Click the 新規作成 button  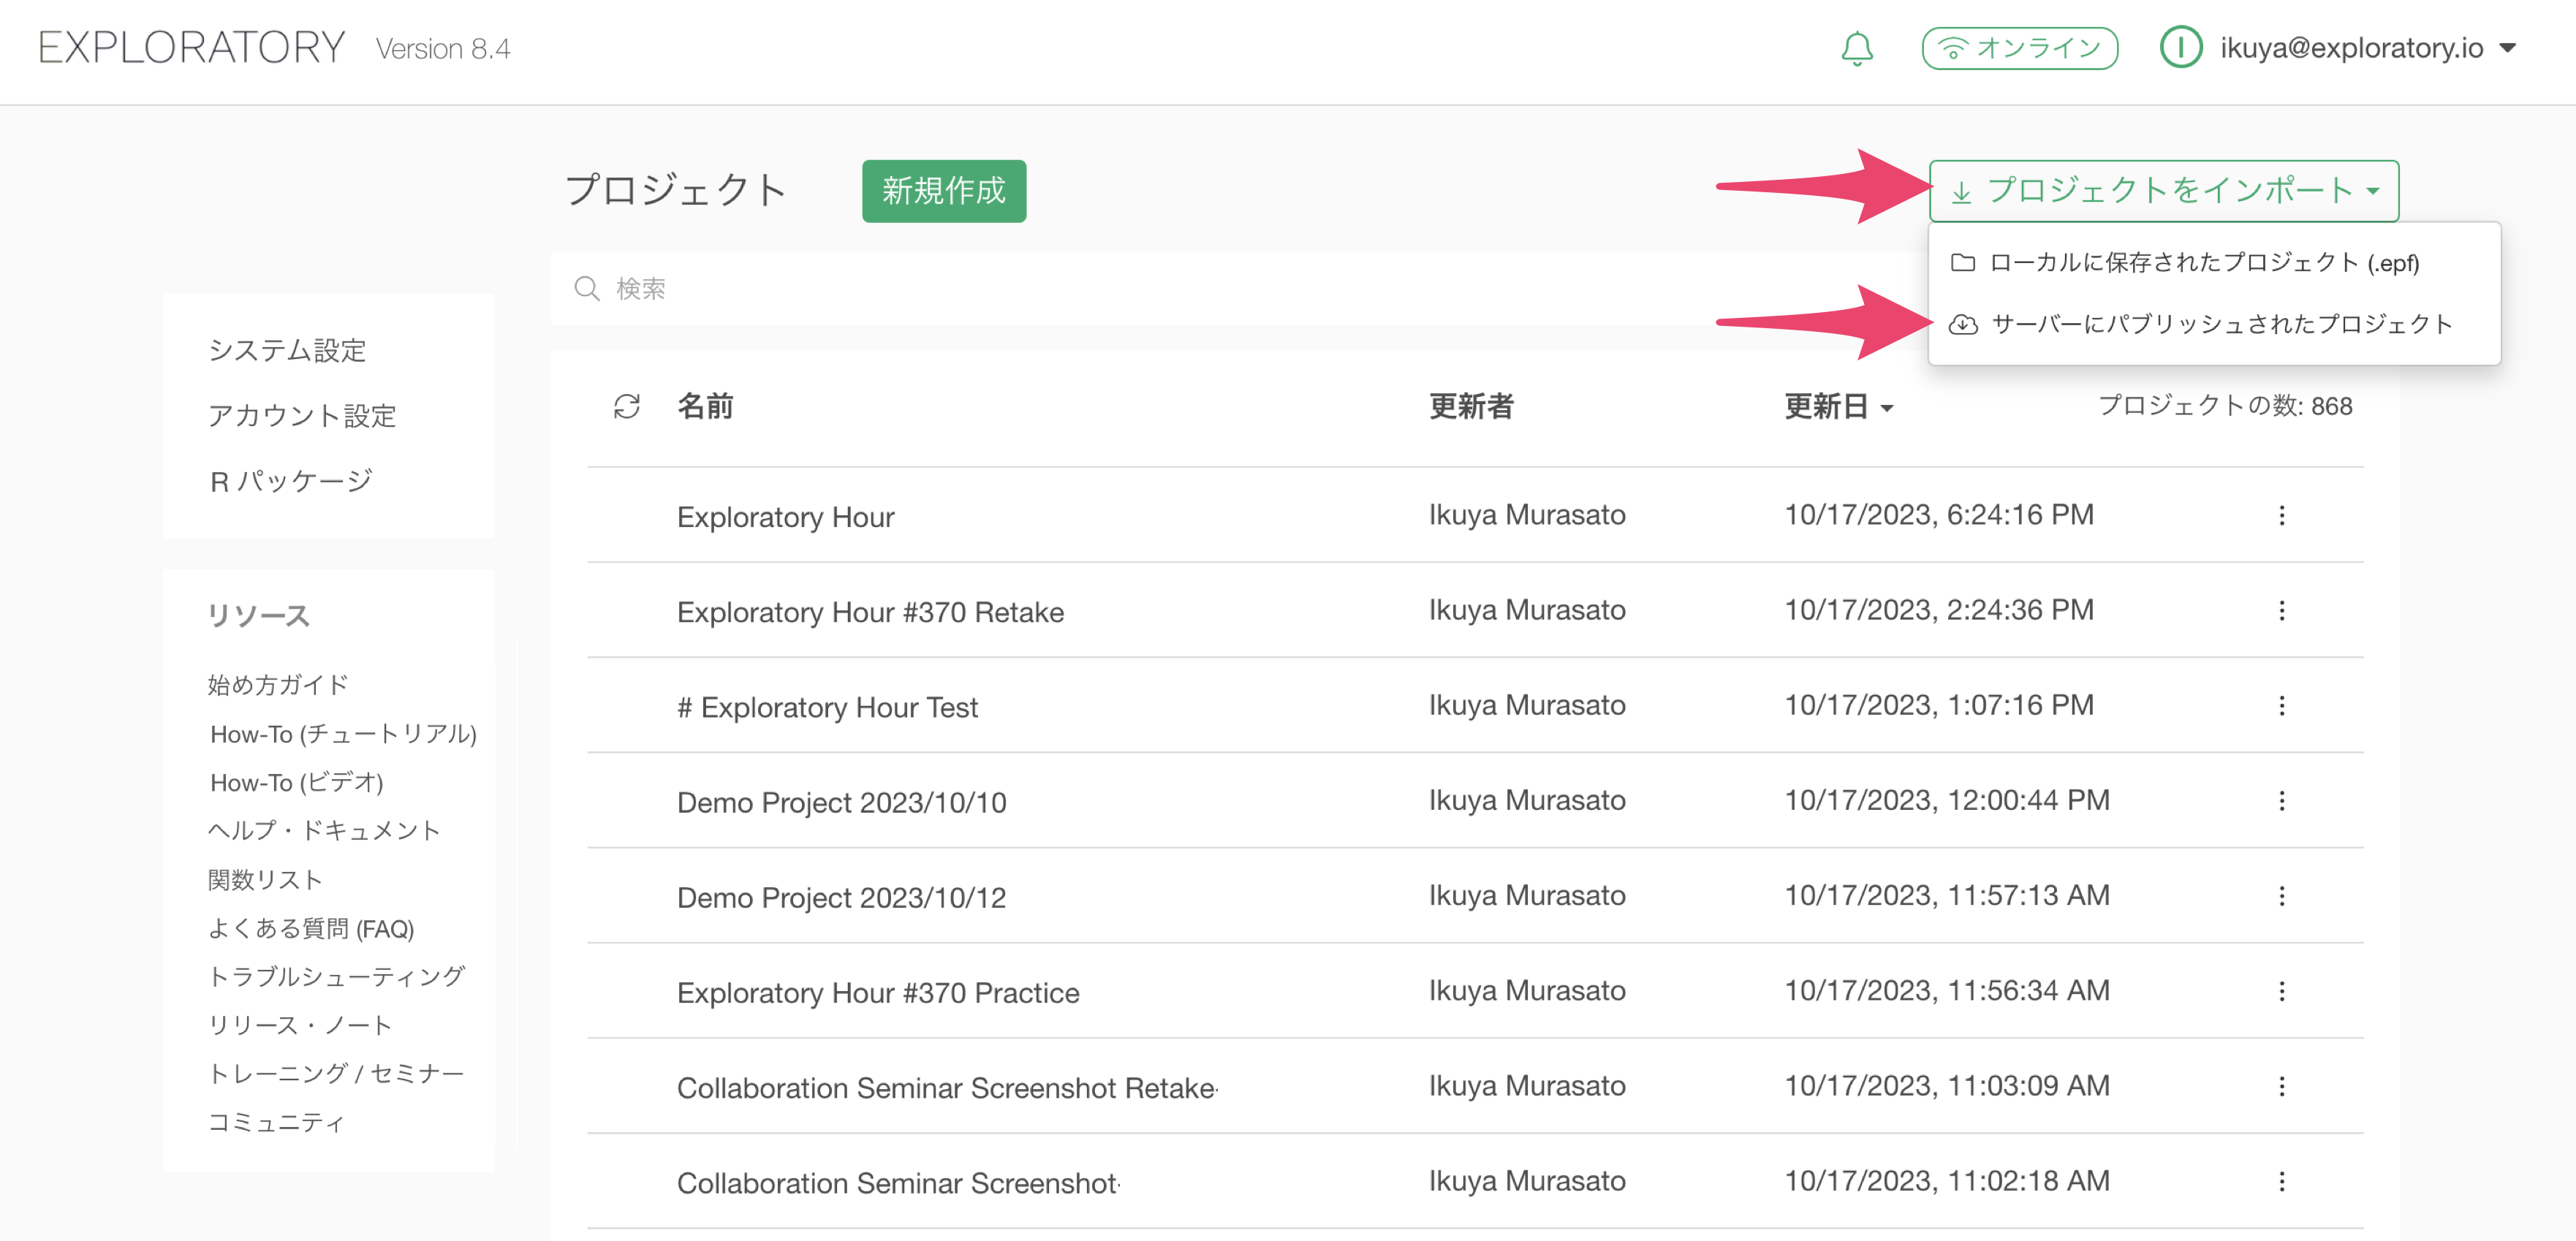tap(943, 190)
